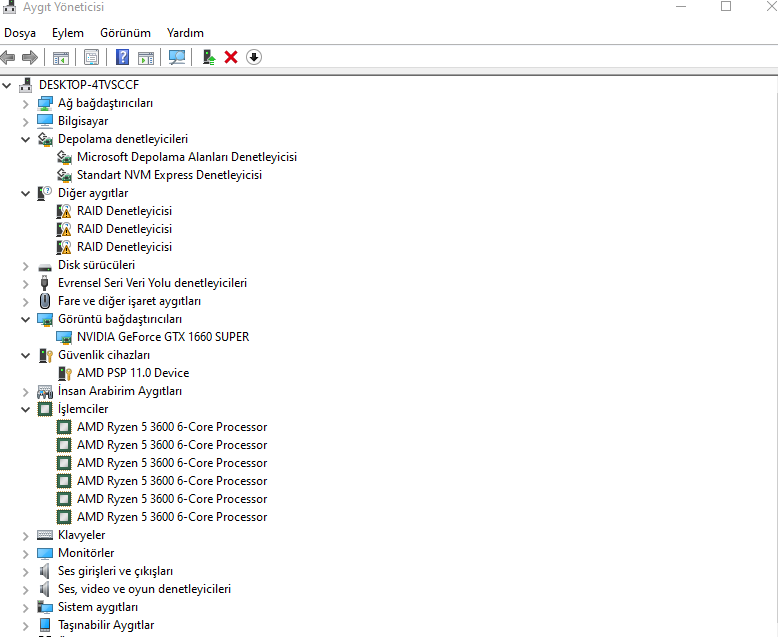Select the Monitörler display icon
This screenshot has height=637, width=778.
tap(45, 553)
